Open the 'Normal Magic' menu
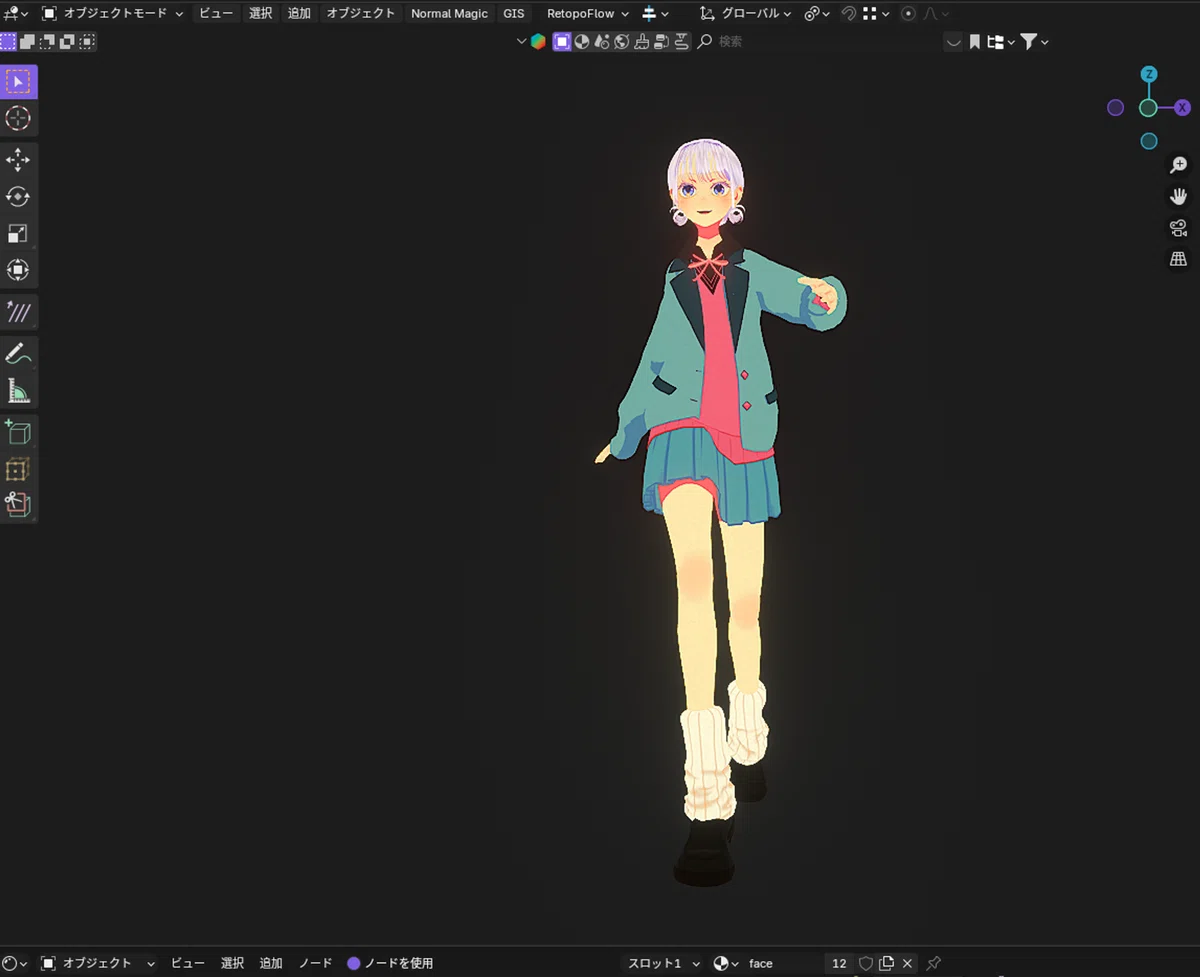 [449, 14]
